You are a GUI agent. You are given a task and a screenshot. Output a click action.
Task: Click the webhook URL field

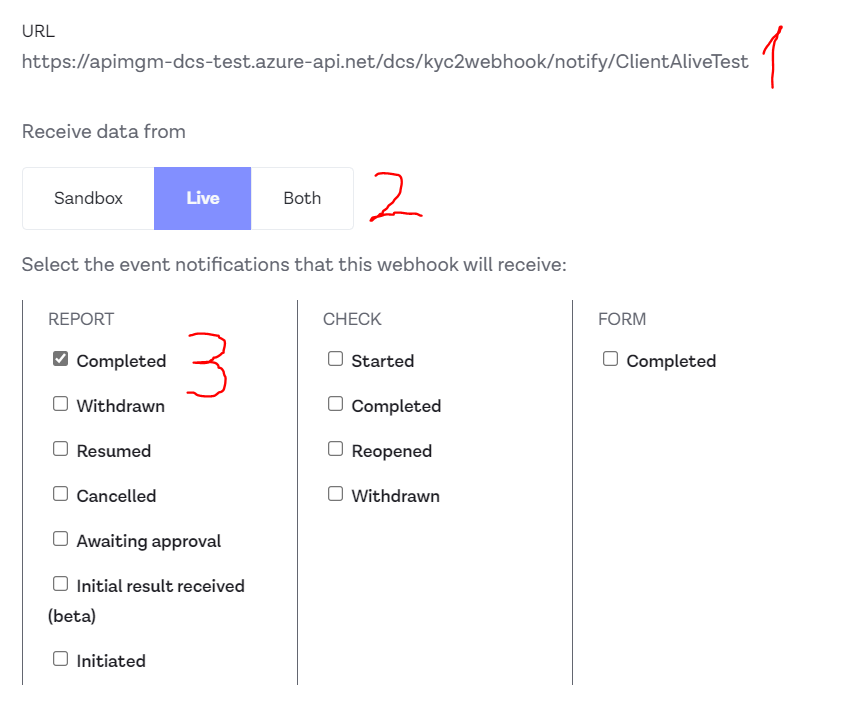(385, 62)
